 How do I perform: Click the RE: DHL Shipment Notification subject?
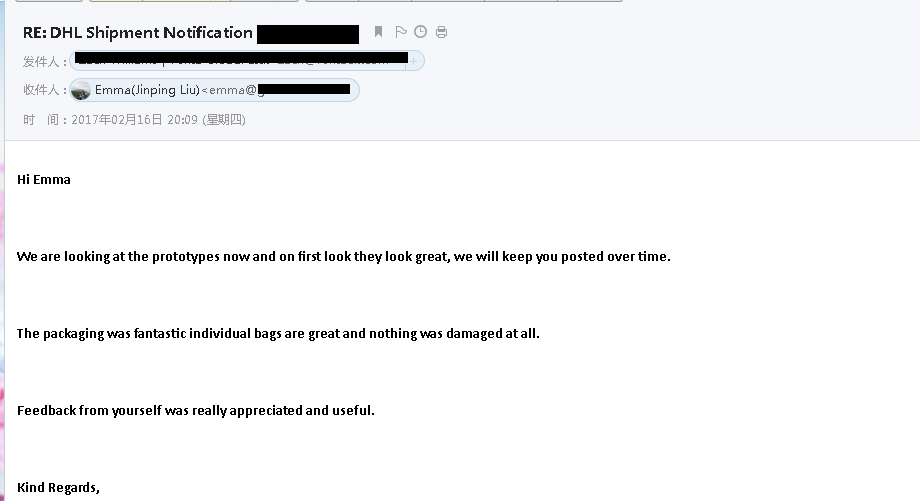point(137,33)
